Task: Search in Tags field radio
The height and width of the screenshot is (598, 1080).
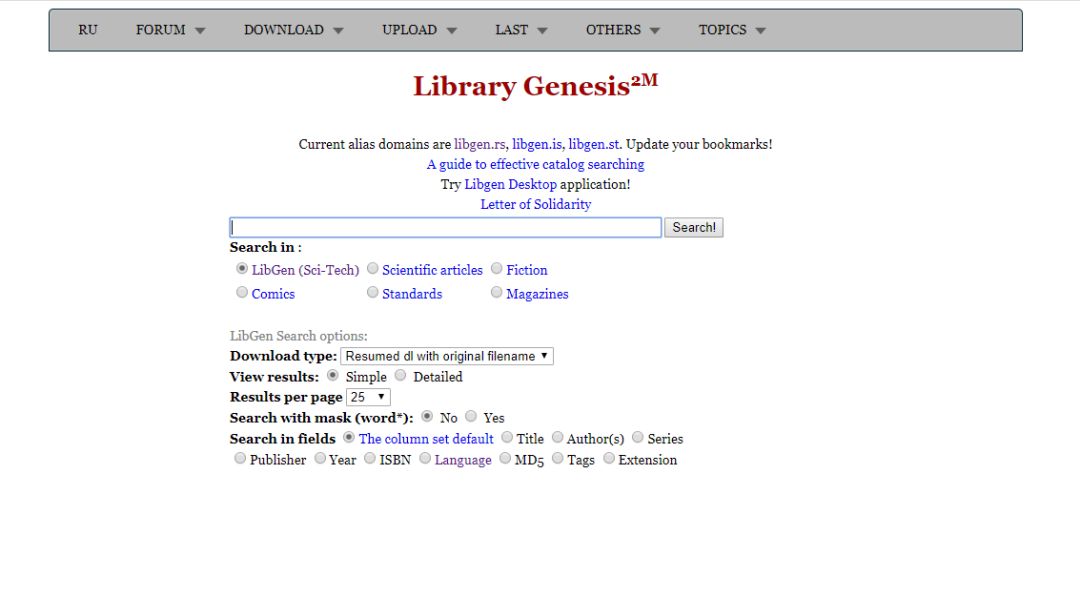Action: pyautogui.click(x=558, y=458)
